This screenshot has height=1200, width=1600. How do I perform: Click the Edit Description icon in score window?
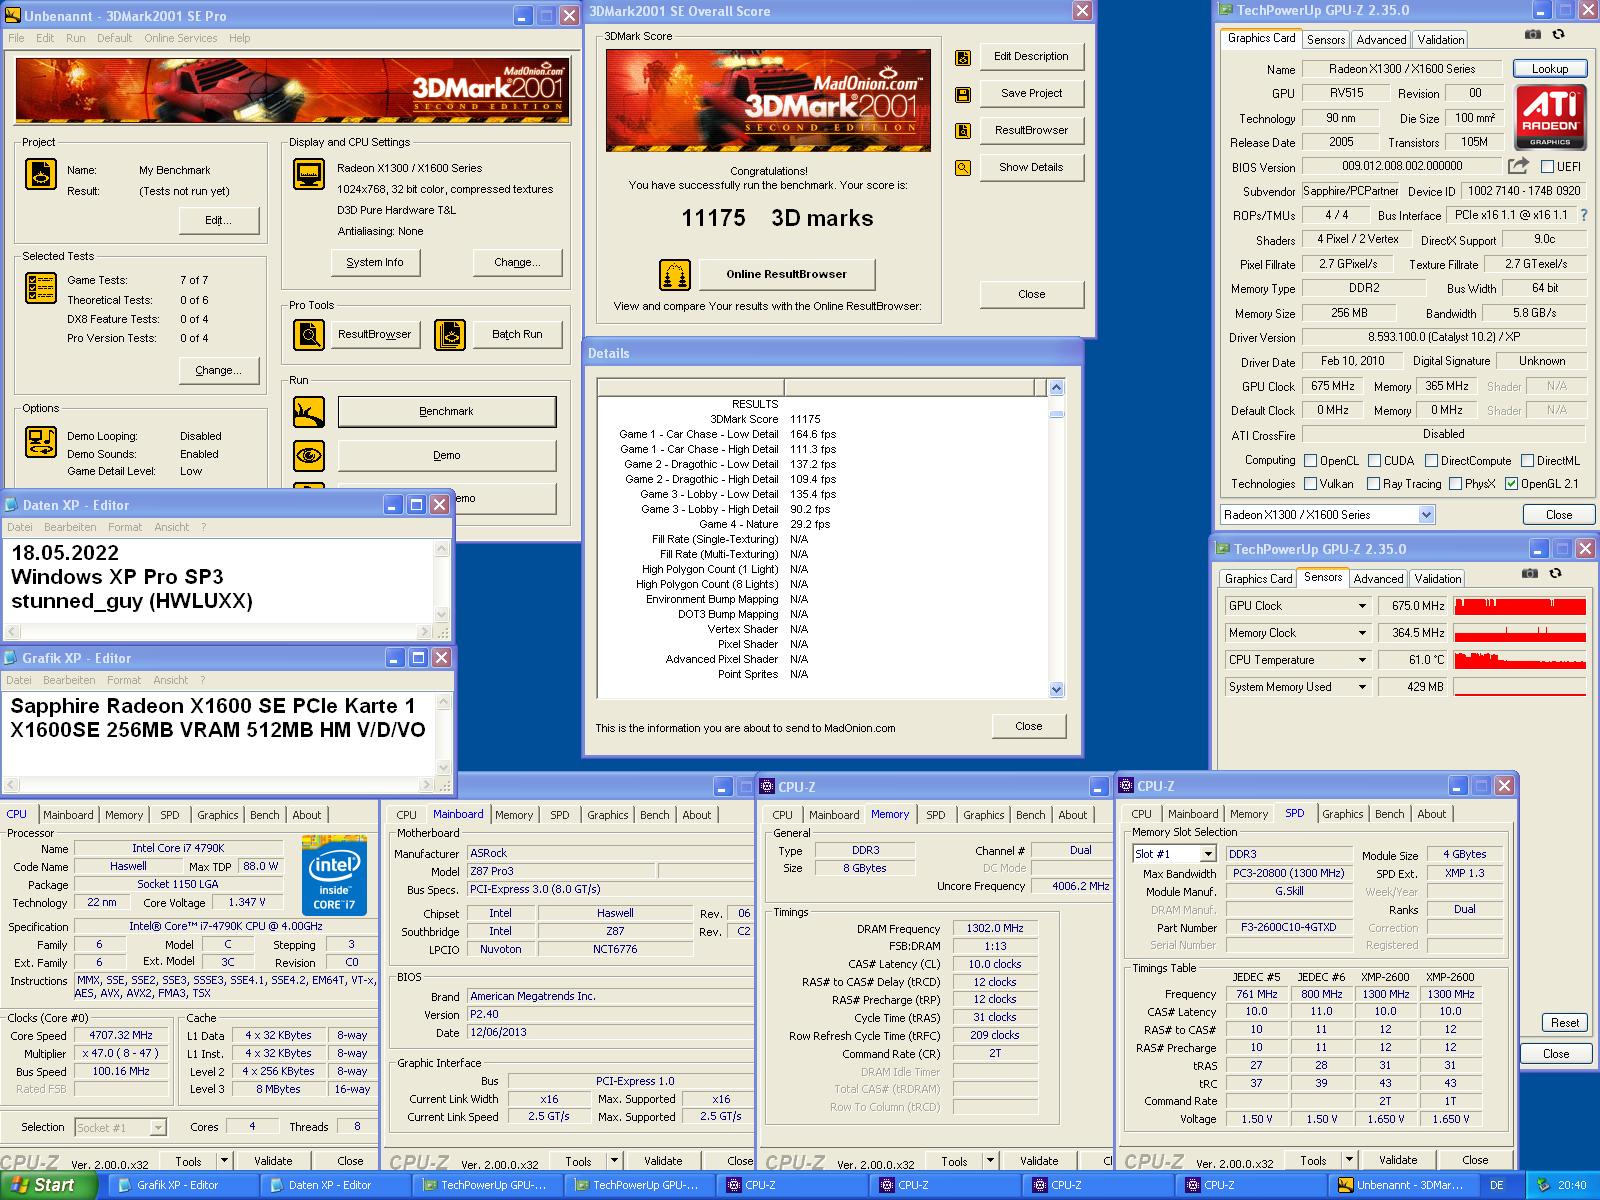tap(963, 57)
